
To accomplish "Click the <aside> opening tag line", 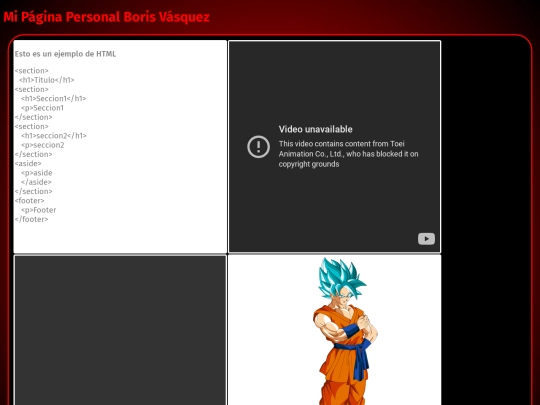I will [28, 164].
